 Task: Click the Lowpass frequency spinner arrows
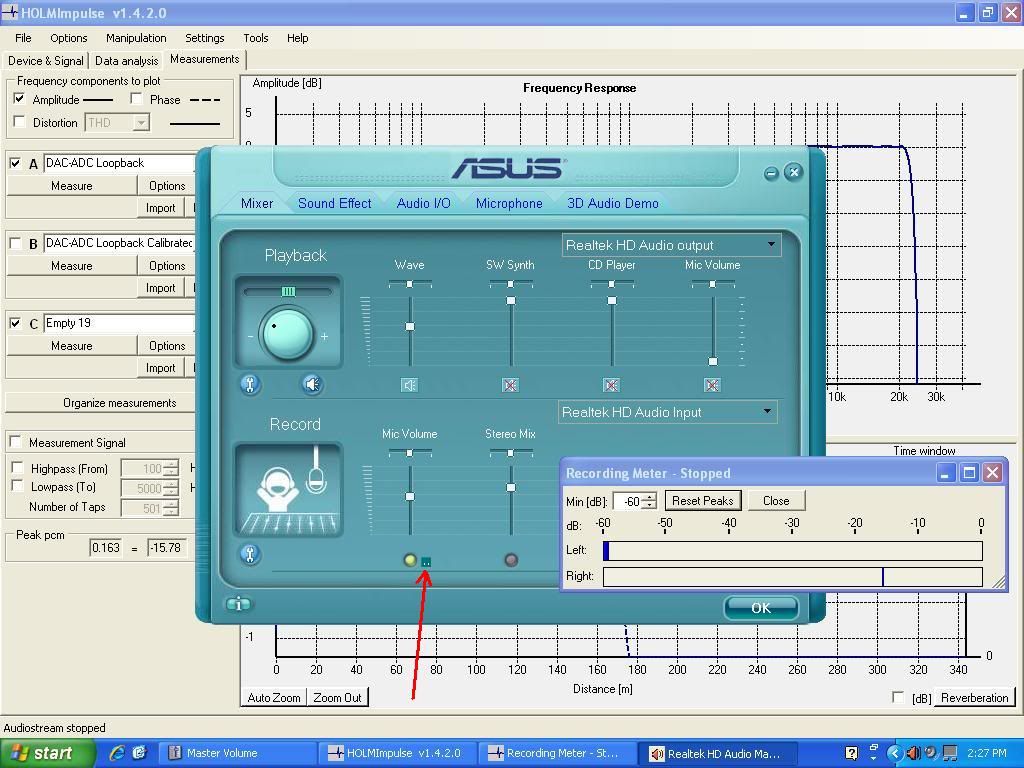point(170,488)
